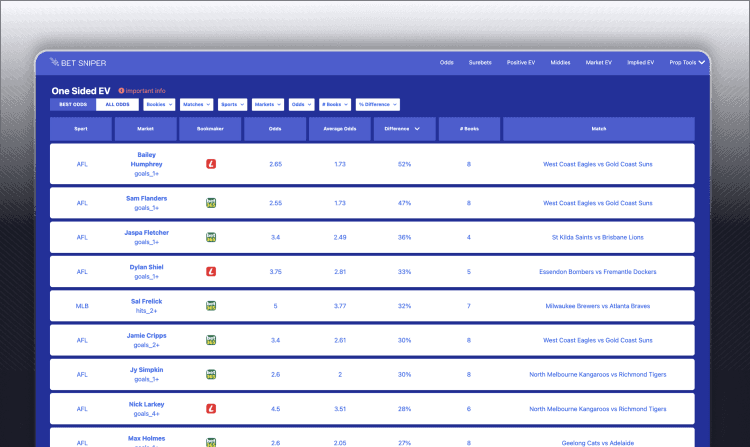
Task: Sort by the Market column header
Action: point(145,129)
